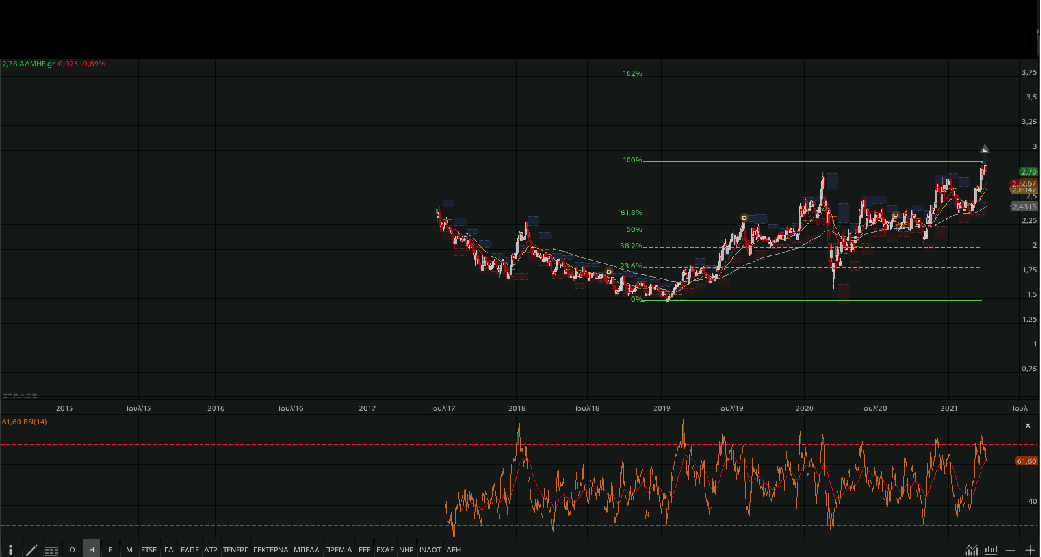The width and height of the screenshot is (1041, 557).
Task: Open the ΜΠΕΛΑ symbol tab
Action: pyautogui.click(x=306, y=549)
